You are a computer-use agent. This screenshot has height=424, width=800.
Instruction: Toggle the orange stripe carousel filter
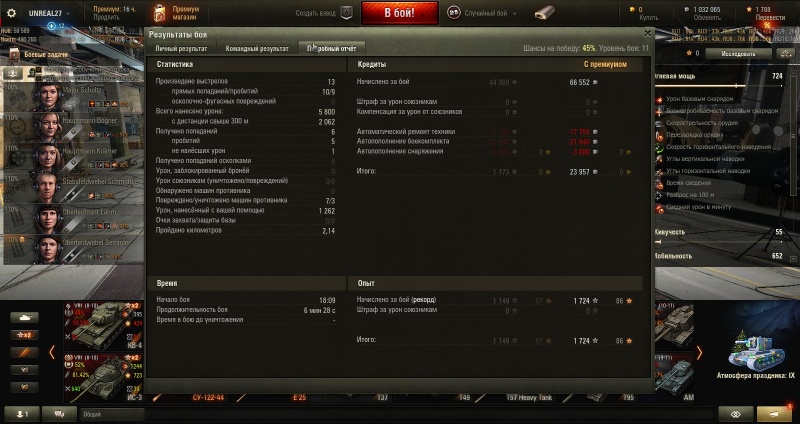[24, 353]
